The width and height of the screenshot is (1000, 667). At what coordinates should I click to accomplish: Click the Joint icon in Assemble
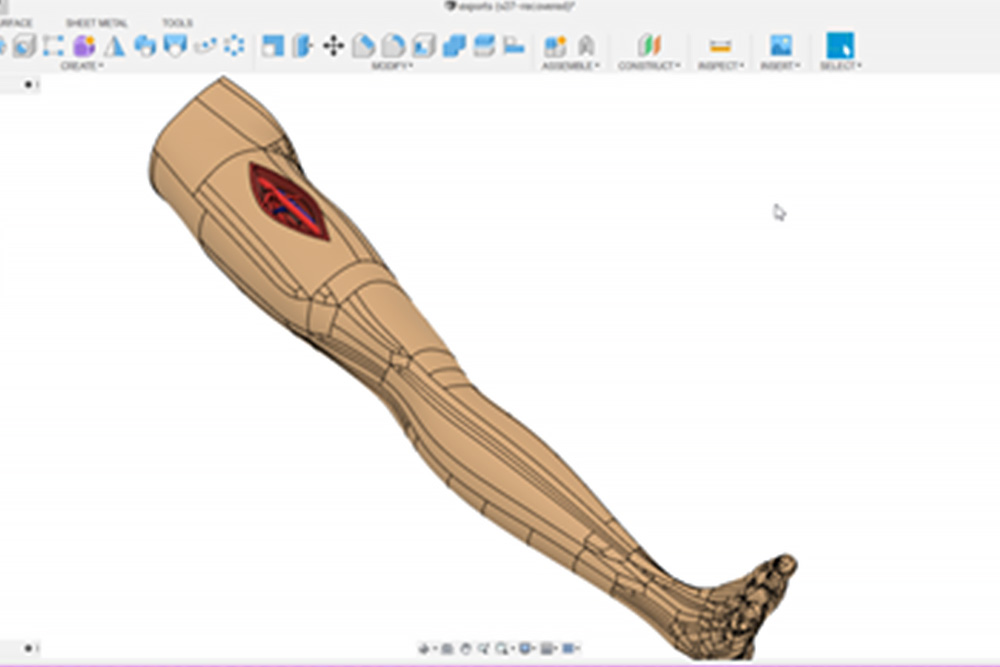(586, 46)
